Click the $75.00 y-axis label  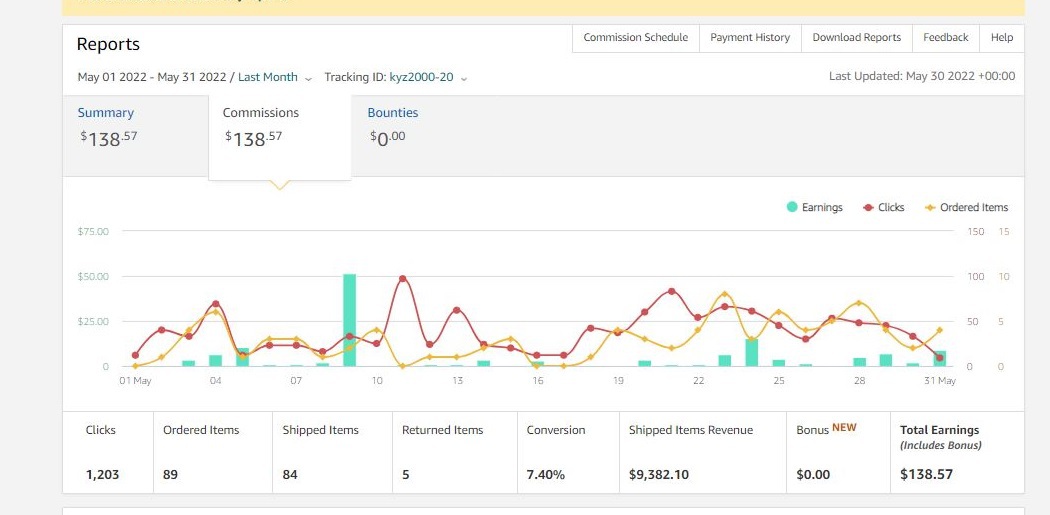(93, 232)
